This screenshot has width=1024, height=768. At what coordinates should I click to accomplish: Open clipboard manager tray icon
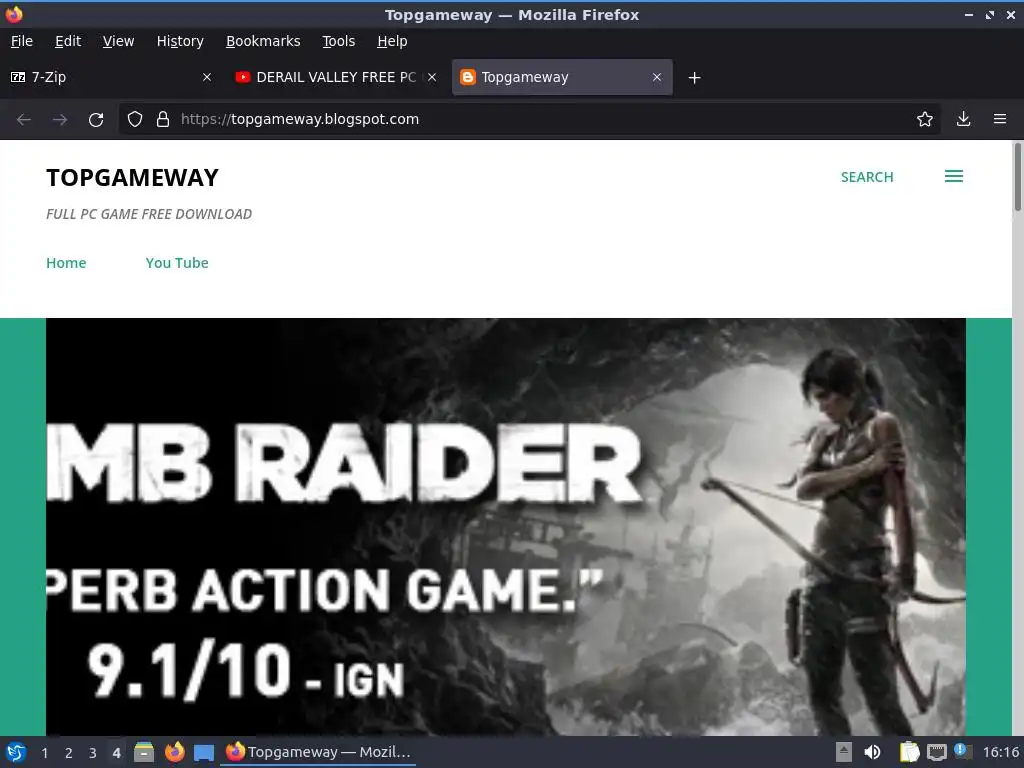(909, 752)
